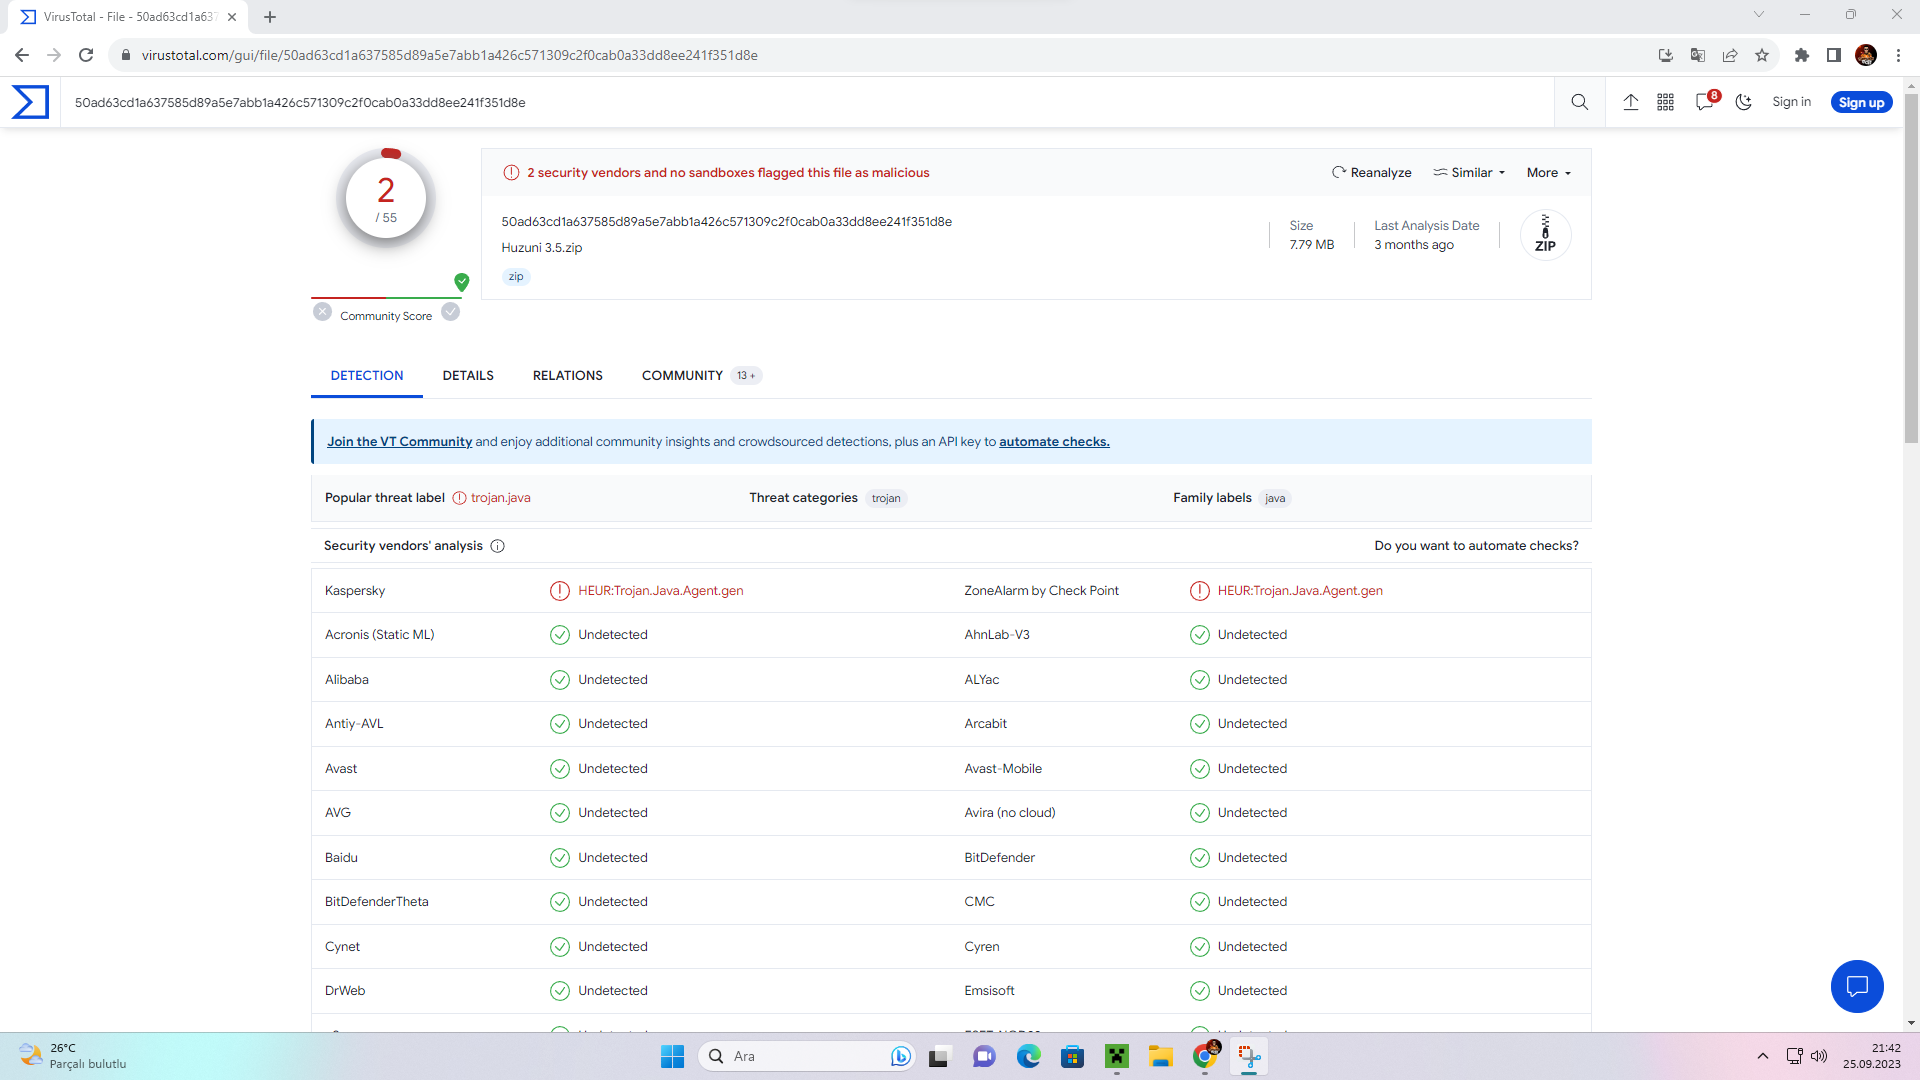The height and width of the screenshot is (1080, 1920).
Task: Click the community score progress bar
Action: click(386, 298)
